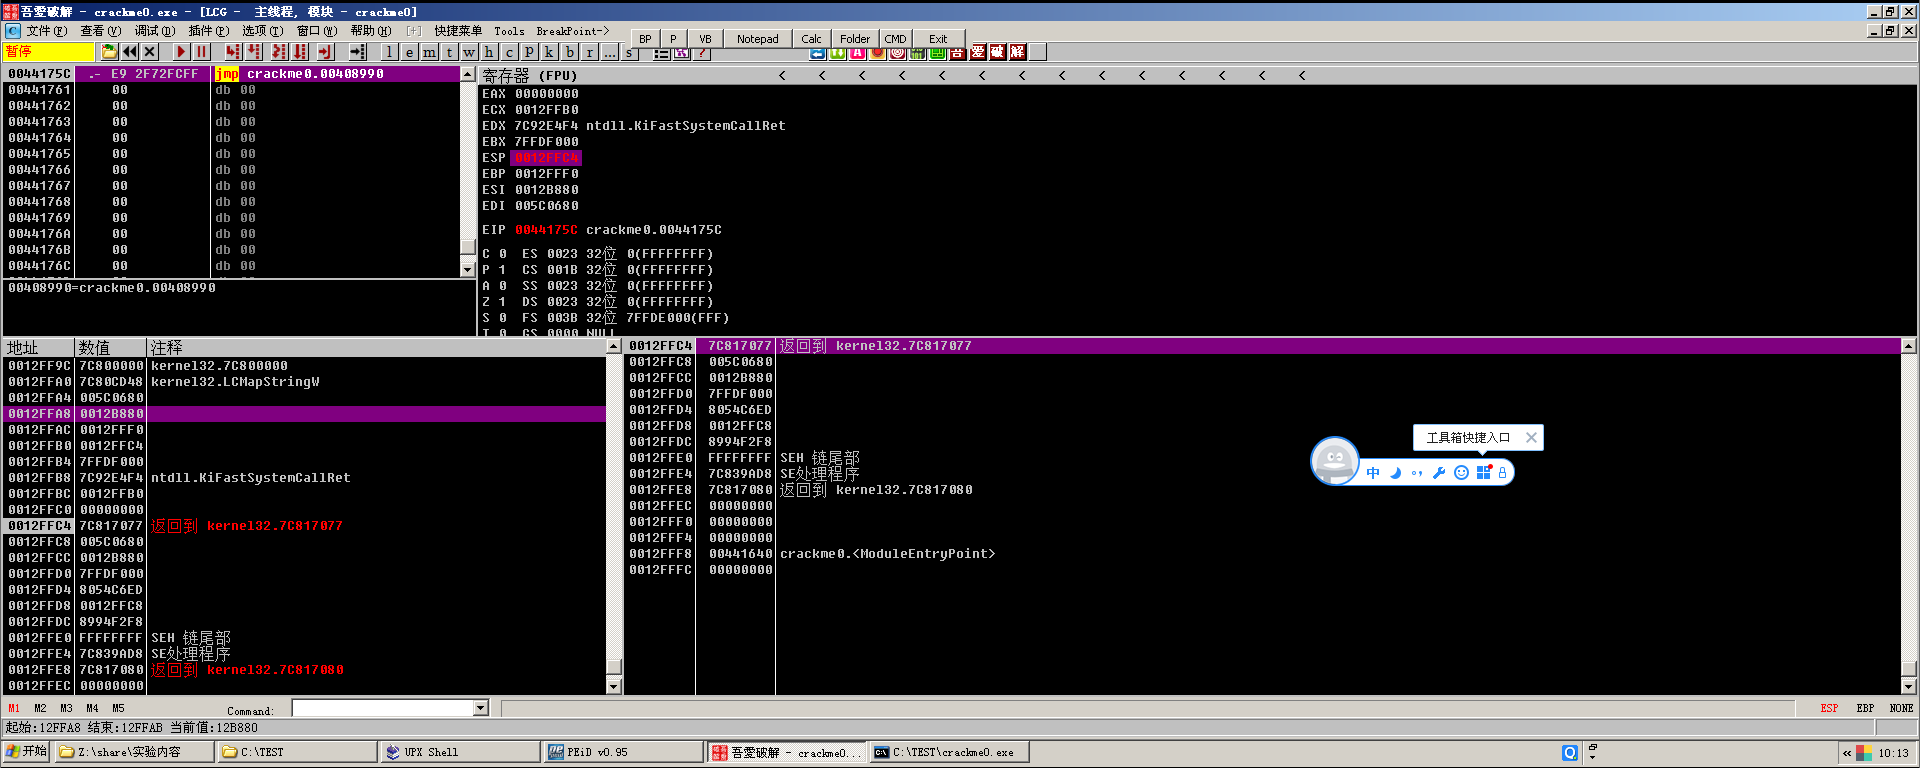This screenshot has width=1920, height=768.
Task: Open the Log window with 'l' button
Action: (389, 52)
